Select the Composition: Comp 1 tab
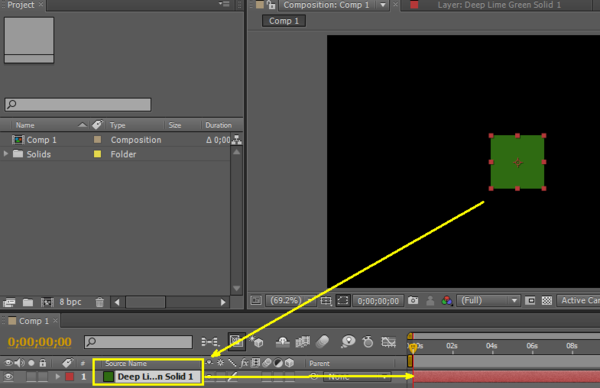Image resolution: width=600 pixels, height=388 pixels. pyautogui.click(x=326, y=5)
